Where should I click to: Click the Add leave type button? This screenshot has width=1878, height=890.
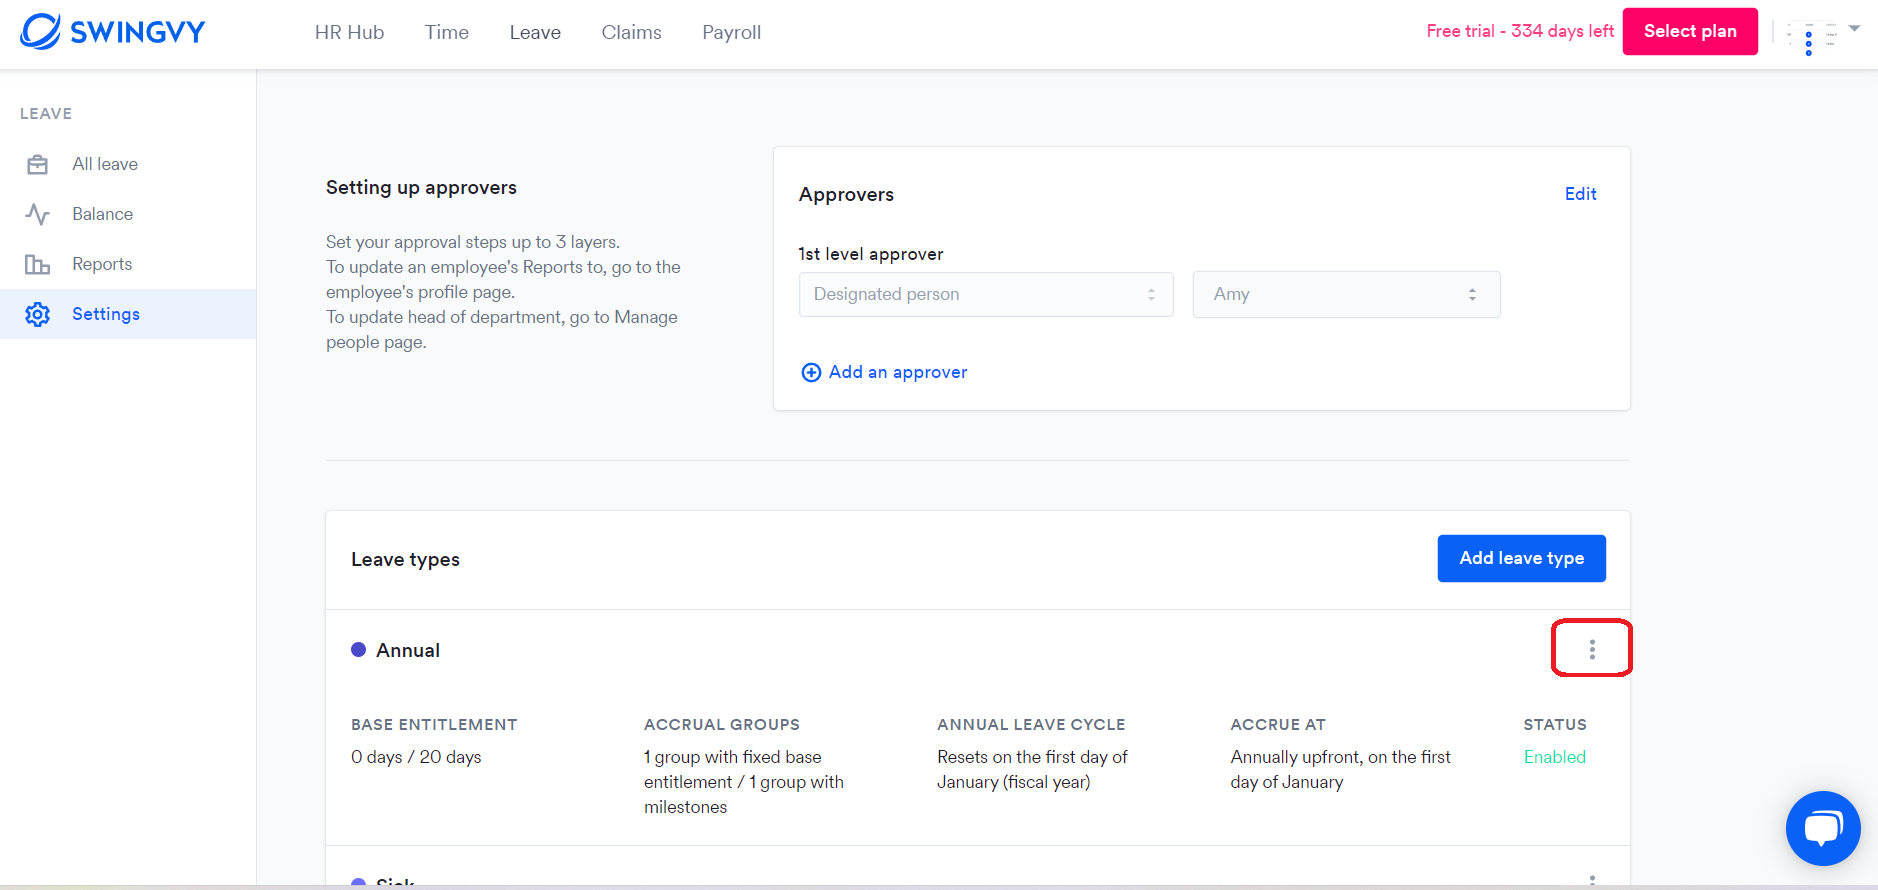pos(1521,558)
